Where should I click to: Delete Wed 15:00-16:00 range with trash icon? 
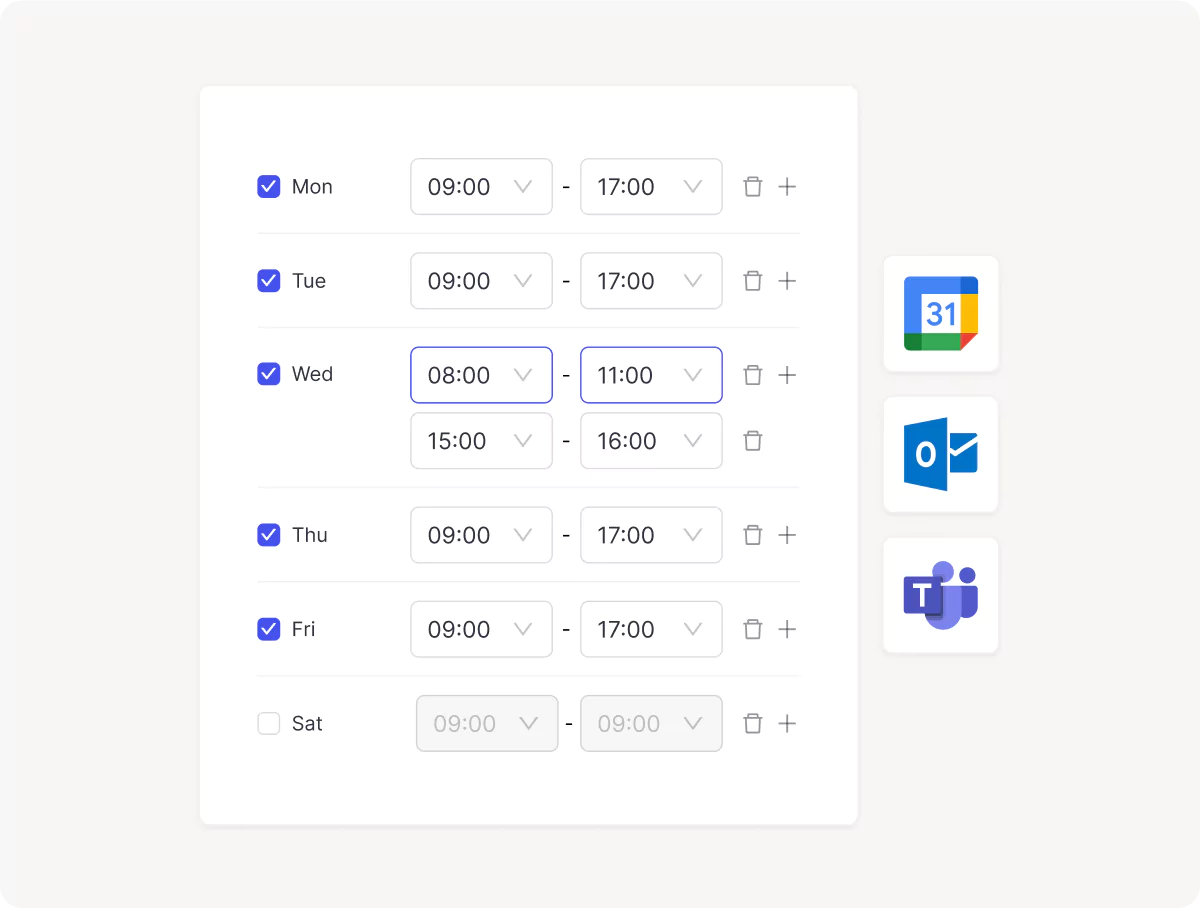click(753, 441)
